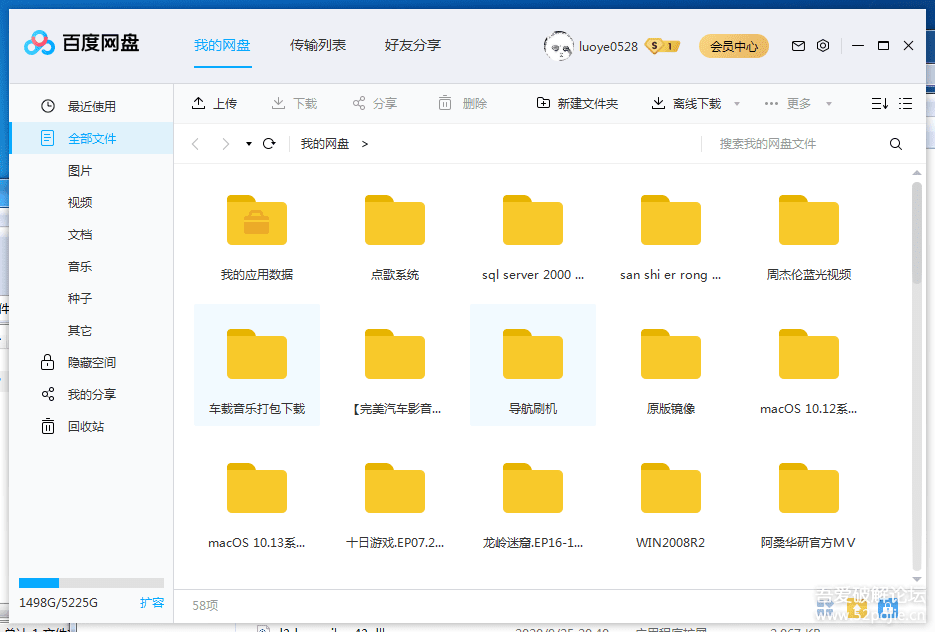Image resolution: width=935 pixels, height=632 pixels.
Task: Select the 【完美汽车影音 folder
Action: pyautogui.click(x=395, y=365)
